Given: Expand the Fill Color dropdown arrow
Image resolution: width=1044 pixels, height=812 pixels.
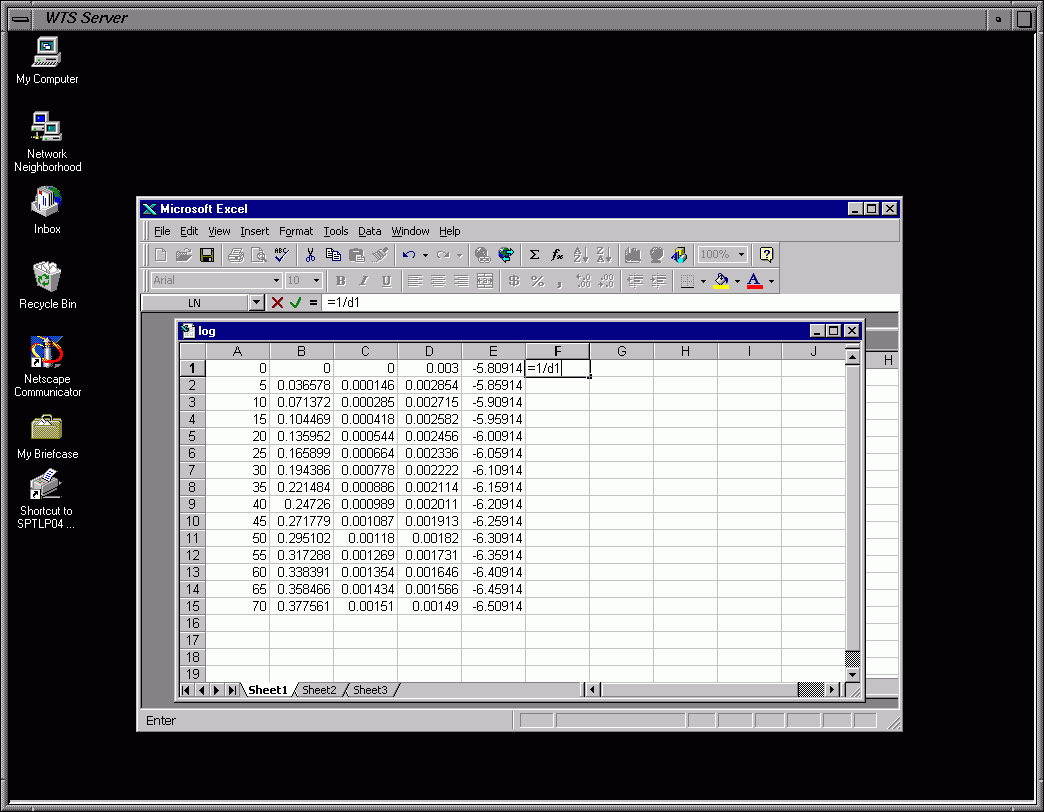Looking at the screenshot, I should tap(737, 281).
